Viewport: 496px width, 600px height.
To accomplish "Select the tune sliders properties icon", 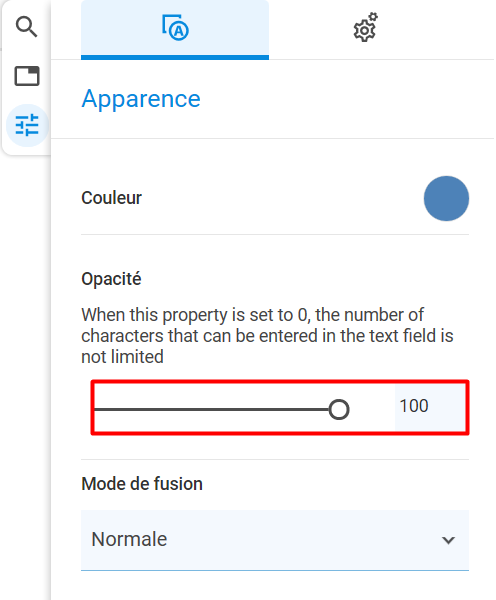I will click(x=27, y=125).
